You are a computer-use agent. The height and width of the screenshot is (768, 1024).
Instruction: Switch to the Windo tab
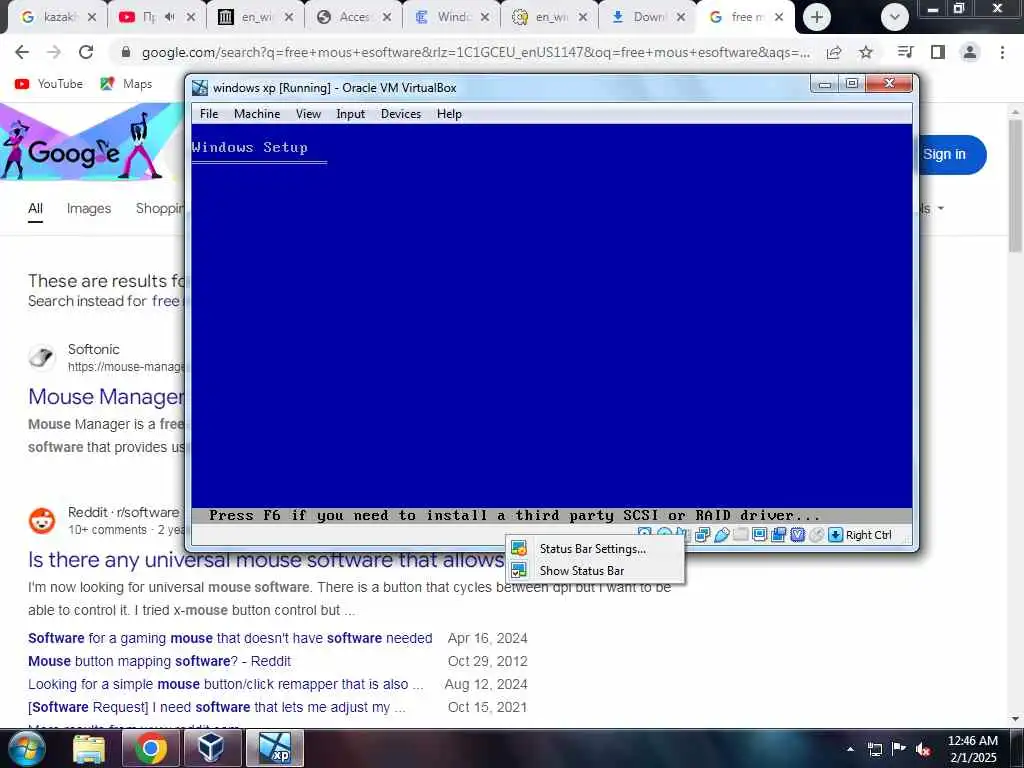point(451,17)
